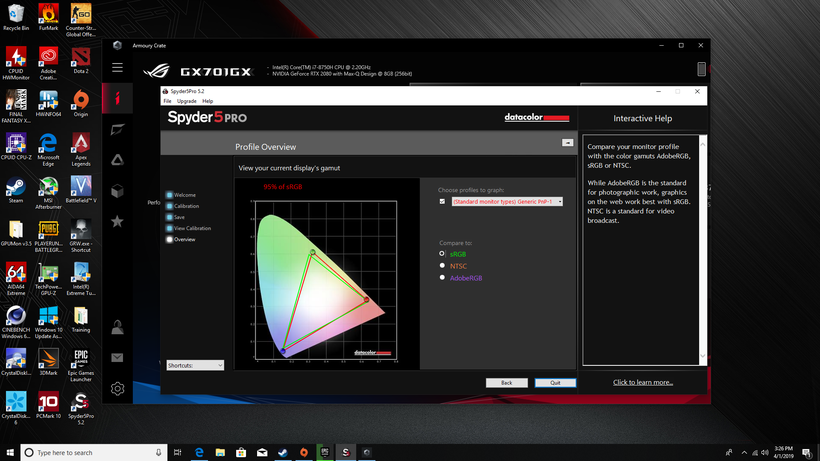Open the Armoury Crate favorites star icon
Image resolution: width=820 pixels, height=461 pixels.
(x=117, y=221)
